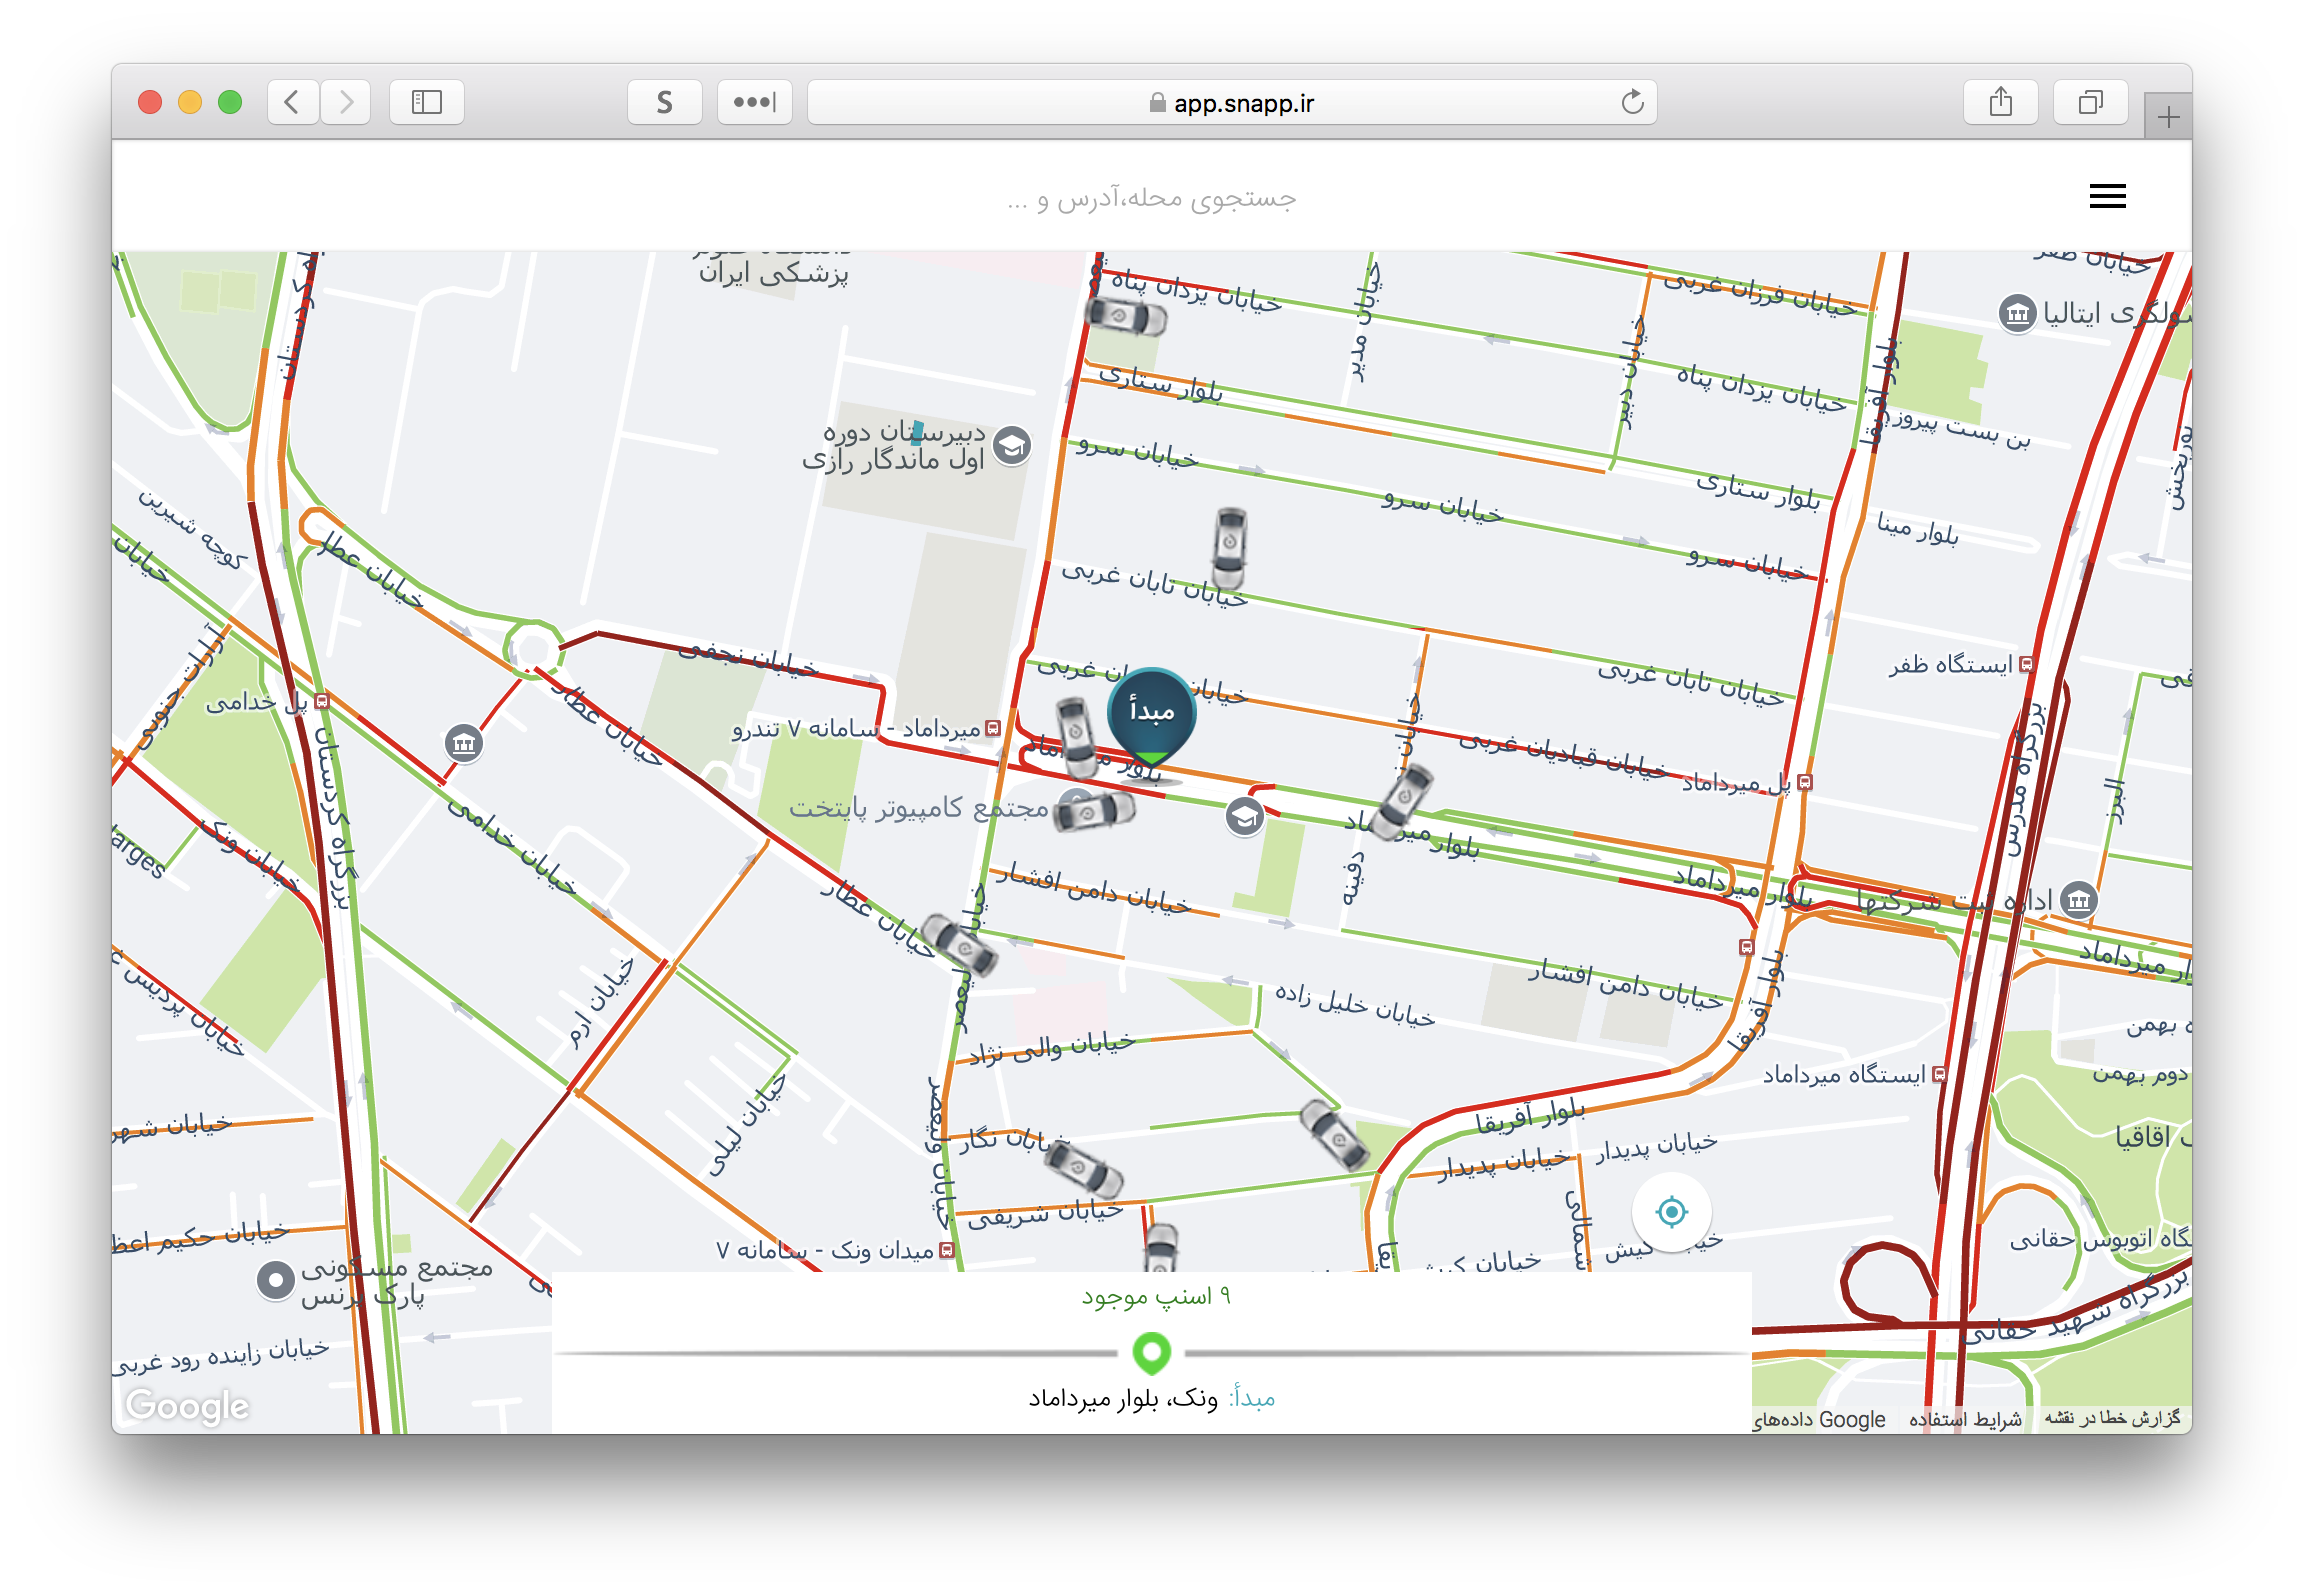
Task: Click the car beside مجتمع کامپیوتر پایتخت
Action: pos(1094,811)
